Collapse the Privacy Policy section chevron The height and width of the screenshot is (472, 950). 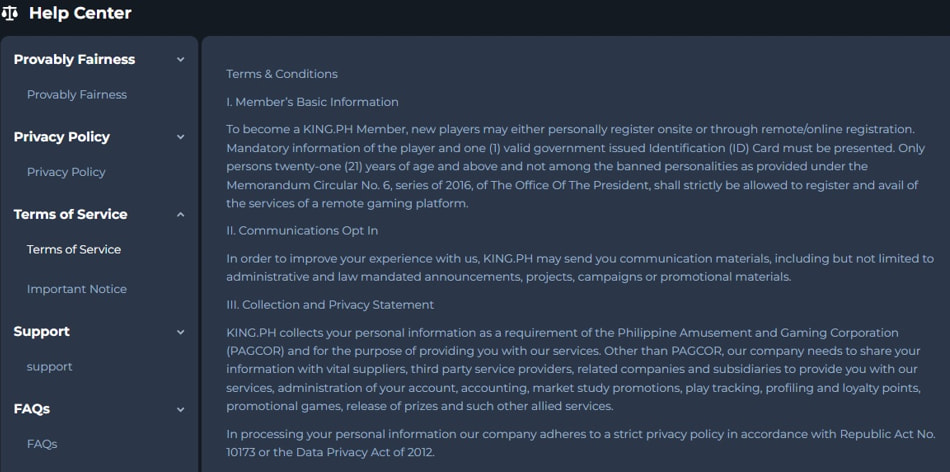(181, 137)
